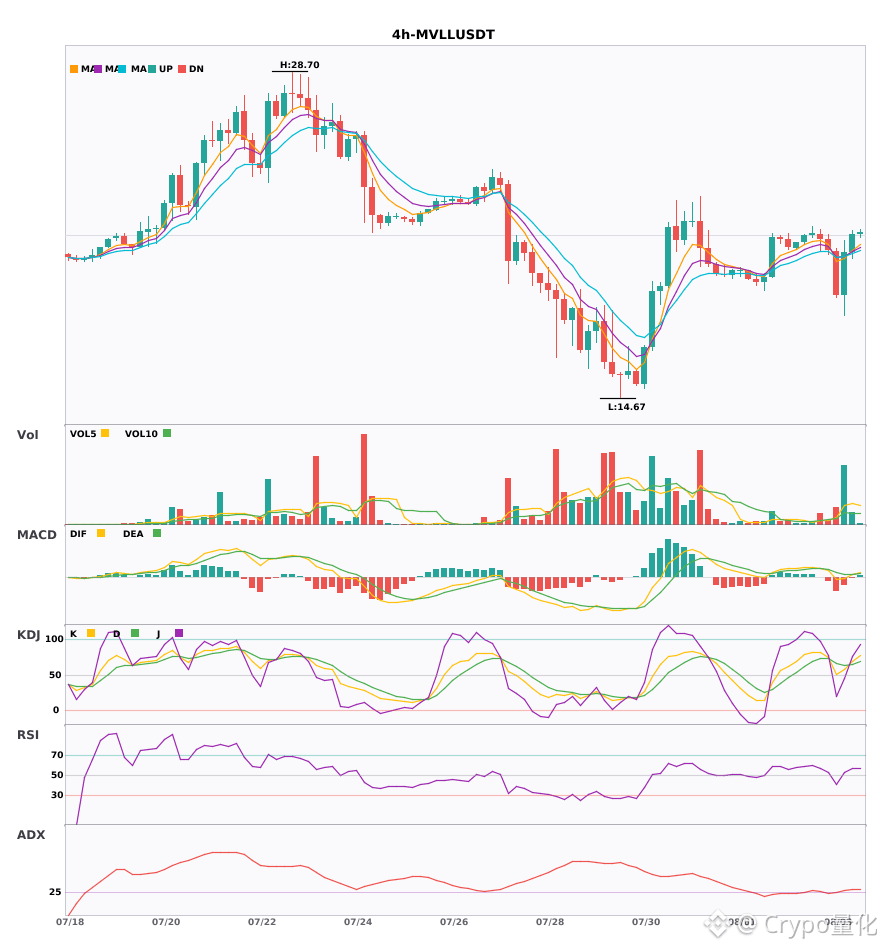Click the 07/18 date tick
The width and height of the screenshot is (885, 950).
[70, 922]
